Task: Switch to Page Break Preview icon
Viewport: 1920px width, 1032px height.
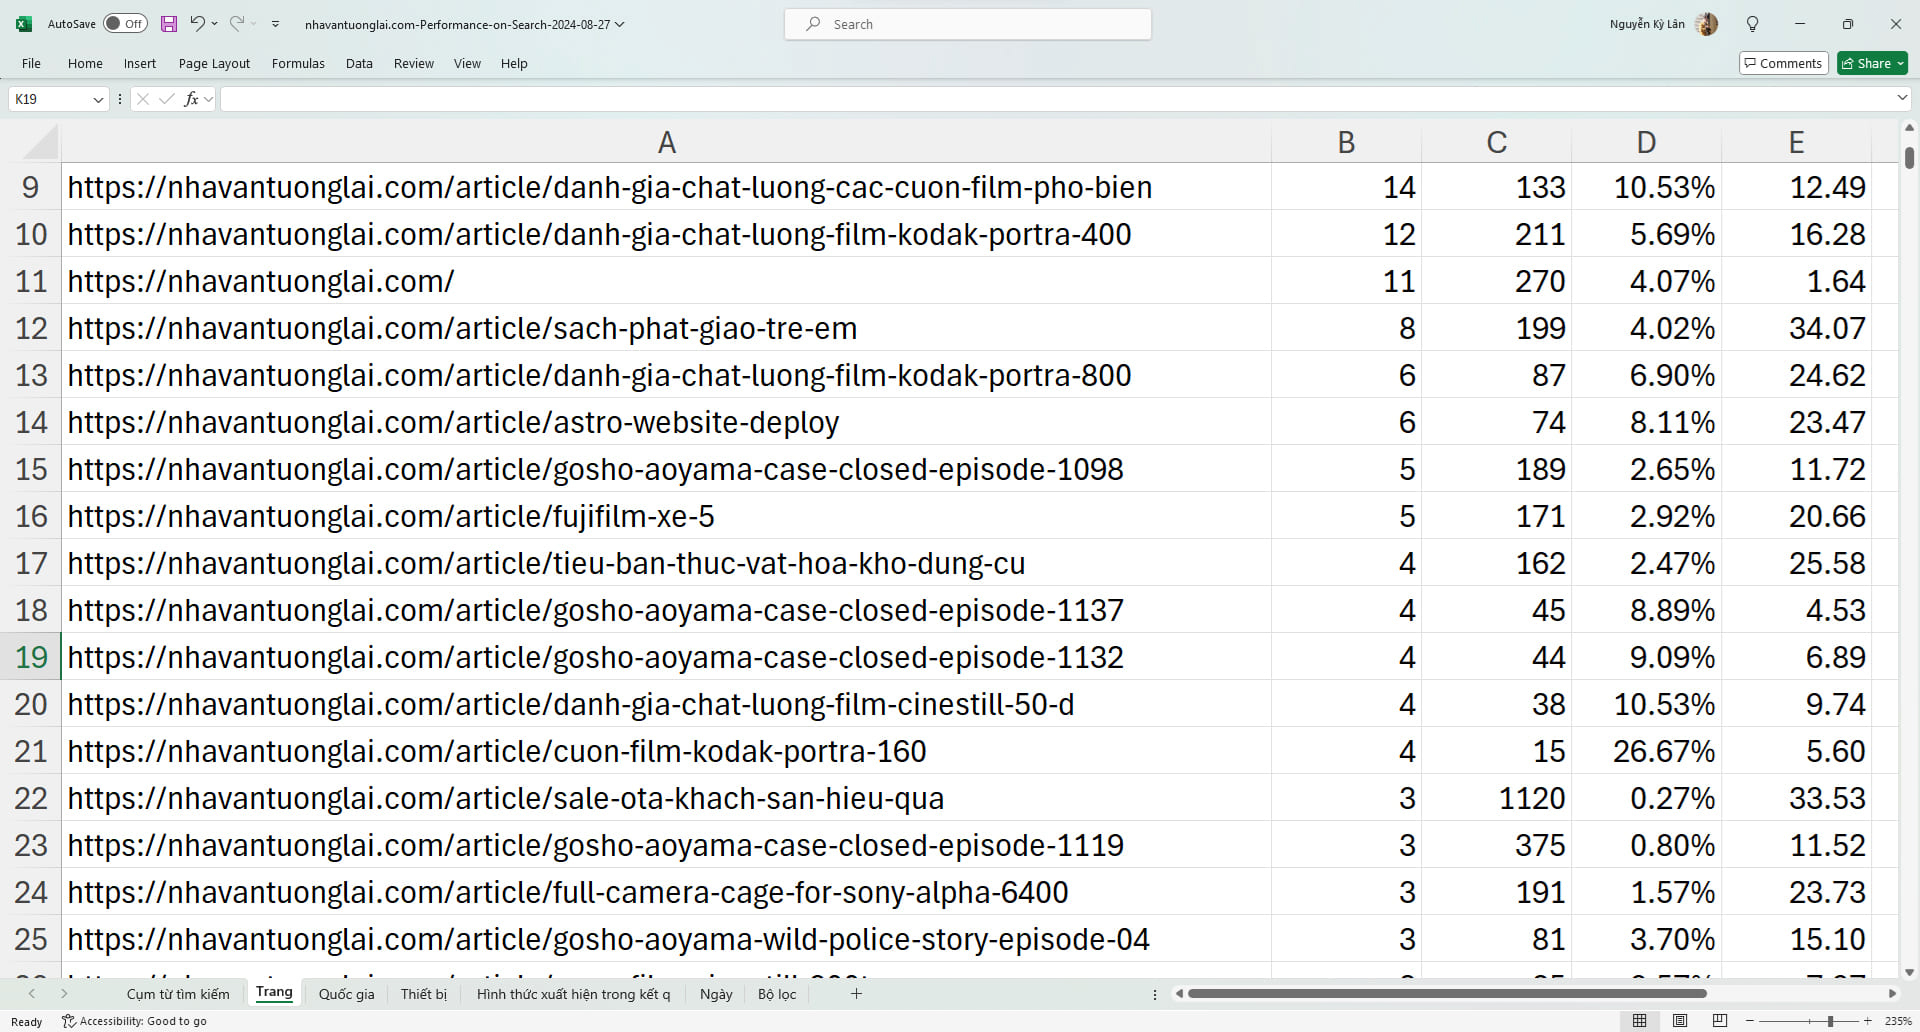Action: (x=1720, y=1021)
